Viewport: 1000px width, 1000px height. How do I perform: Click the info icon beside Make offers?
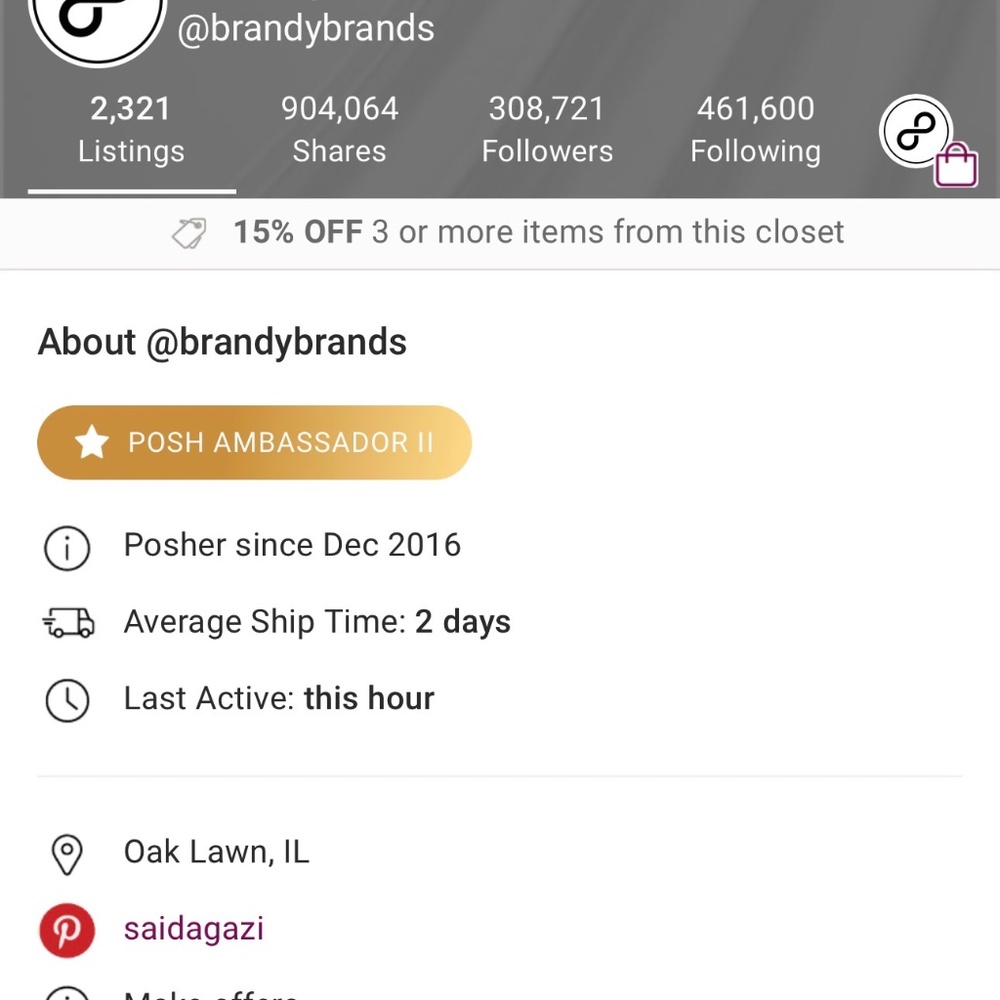point(66,996)
